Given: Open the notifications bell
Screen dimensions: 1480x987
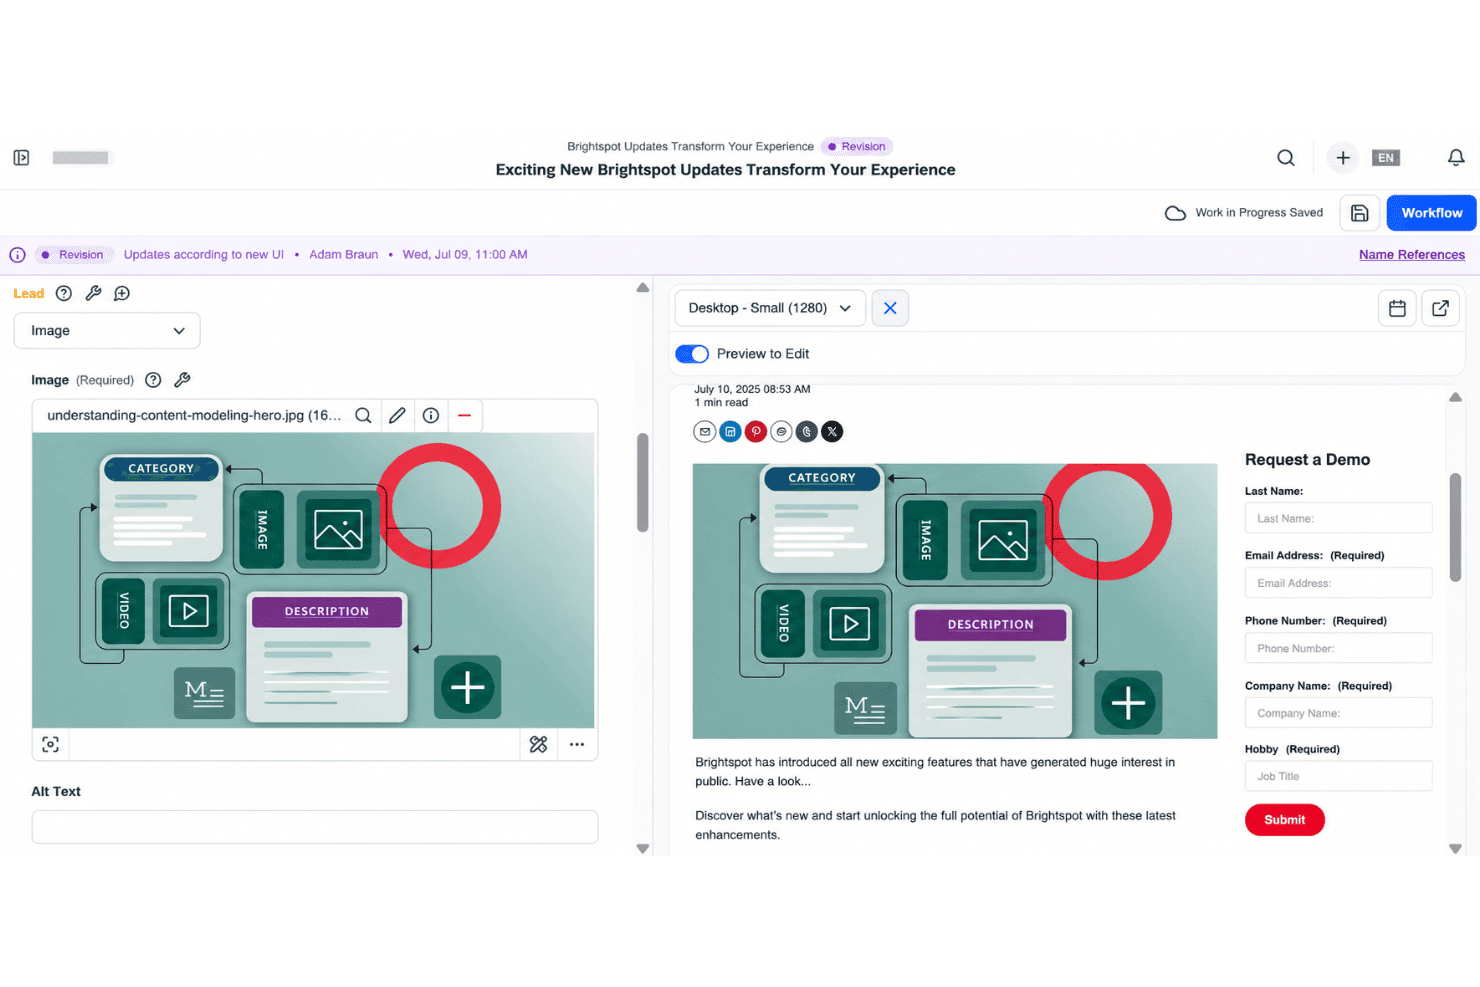Looking at the screenshot, I should [x=1456, y=158].
